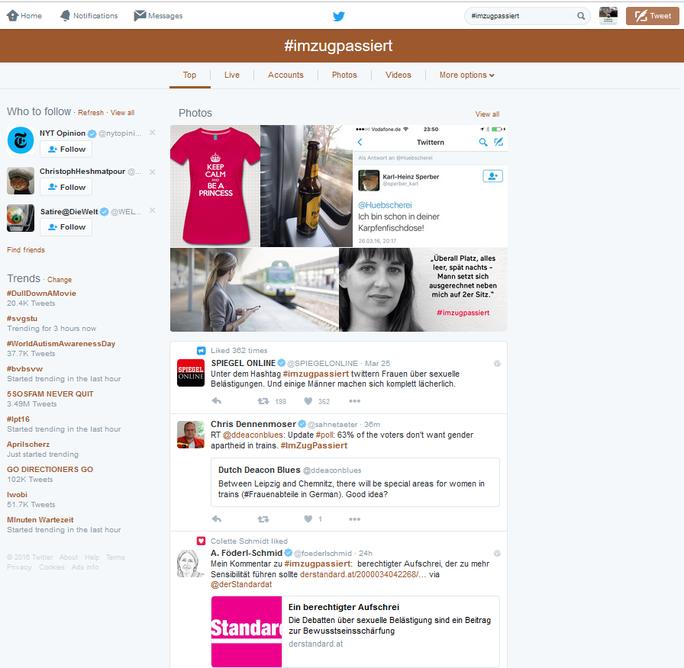Click the Tweet compose button
This screenshot has height=668, width=684.
pos(652,16)
